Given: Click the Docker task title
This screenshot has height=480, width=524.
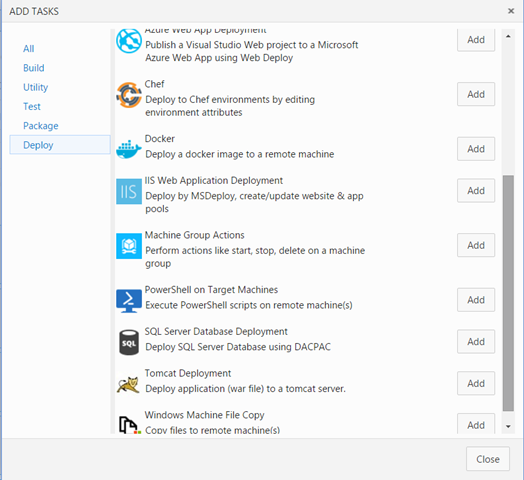Looking at the screenshot, I should [160, 138].
